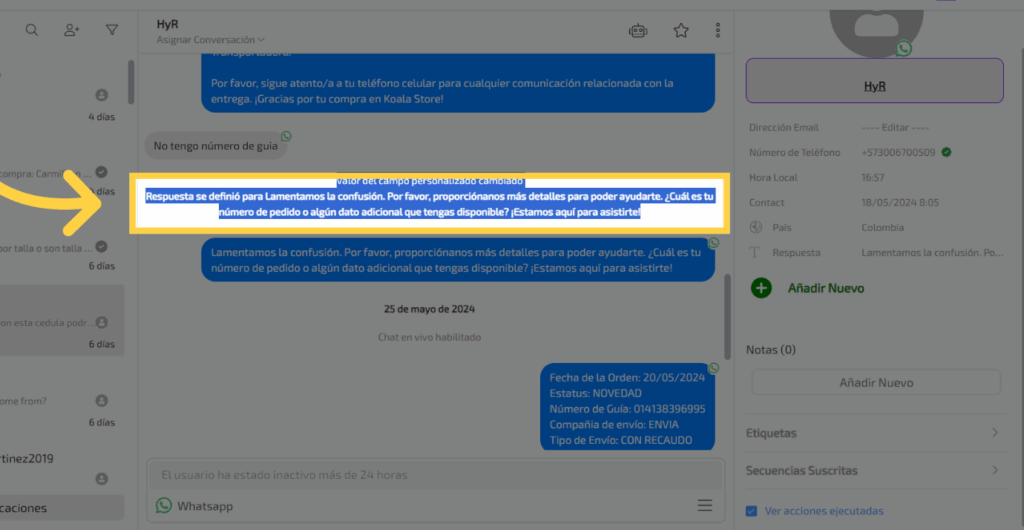Click the green plus Añadir Nuevo icon
The height and width of the screenshot is (530, 1024).
click(761, 288)
